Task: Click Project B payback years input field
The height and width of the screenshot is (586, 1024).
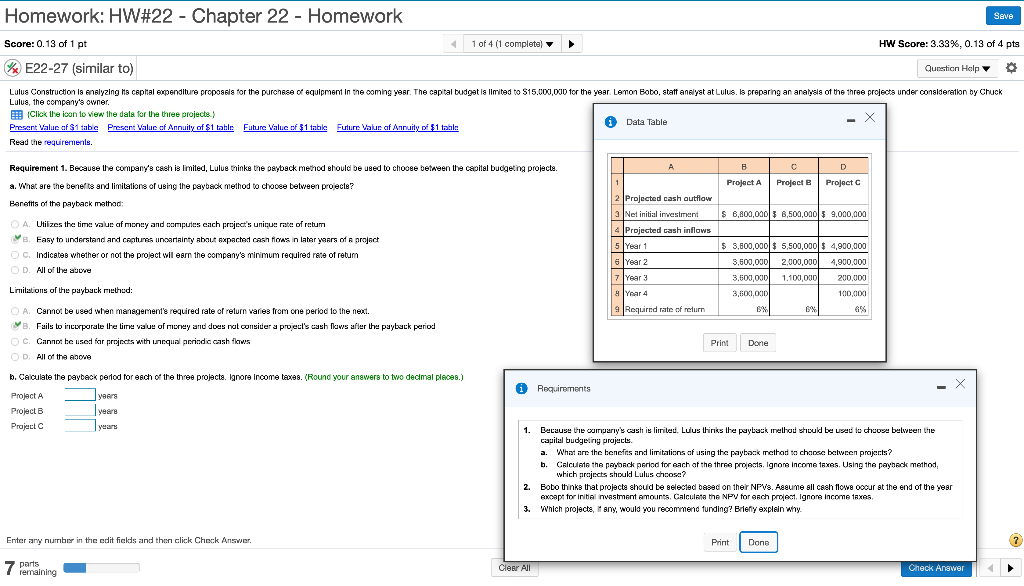Action: (x=80, y=410)
